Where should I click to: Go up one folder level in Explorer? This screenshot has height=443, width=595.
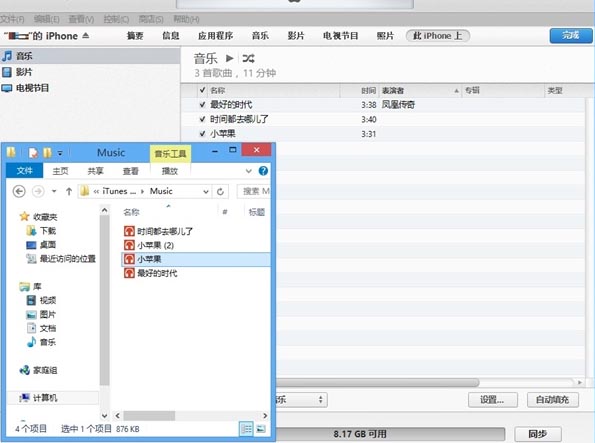[x=69, y=191]
